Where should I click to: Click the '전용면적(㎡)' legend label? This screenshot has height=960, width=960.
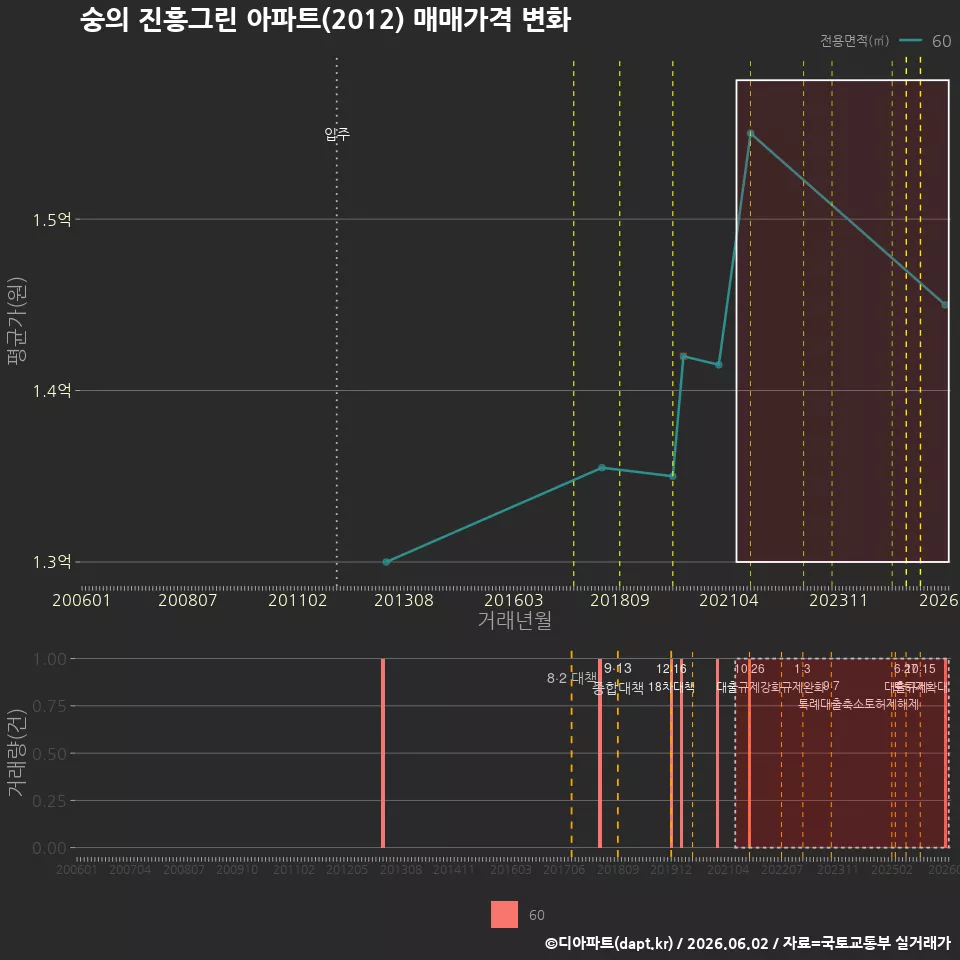(854, 40)
